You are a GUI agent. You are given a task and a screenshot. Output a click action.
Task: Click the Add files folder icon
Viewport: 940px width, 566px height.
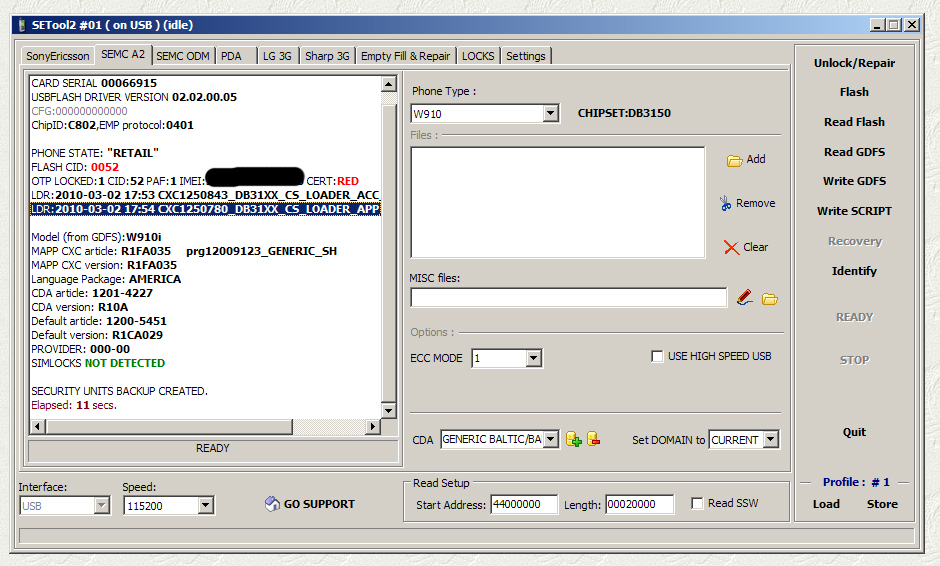(x=734, y=160)
